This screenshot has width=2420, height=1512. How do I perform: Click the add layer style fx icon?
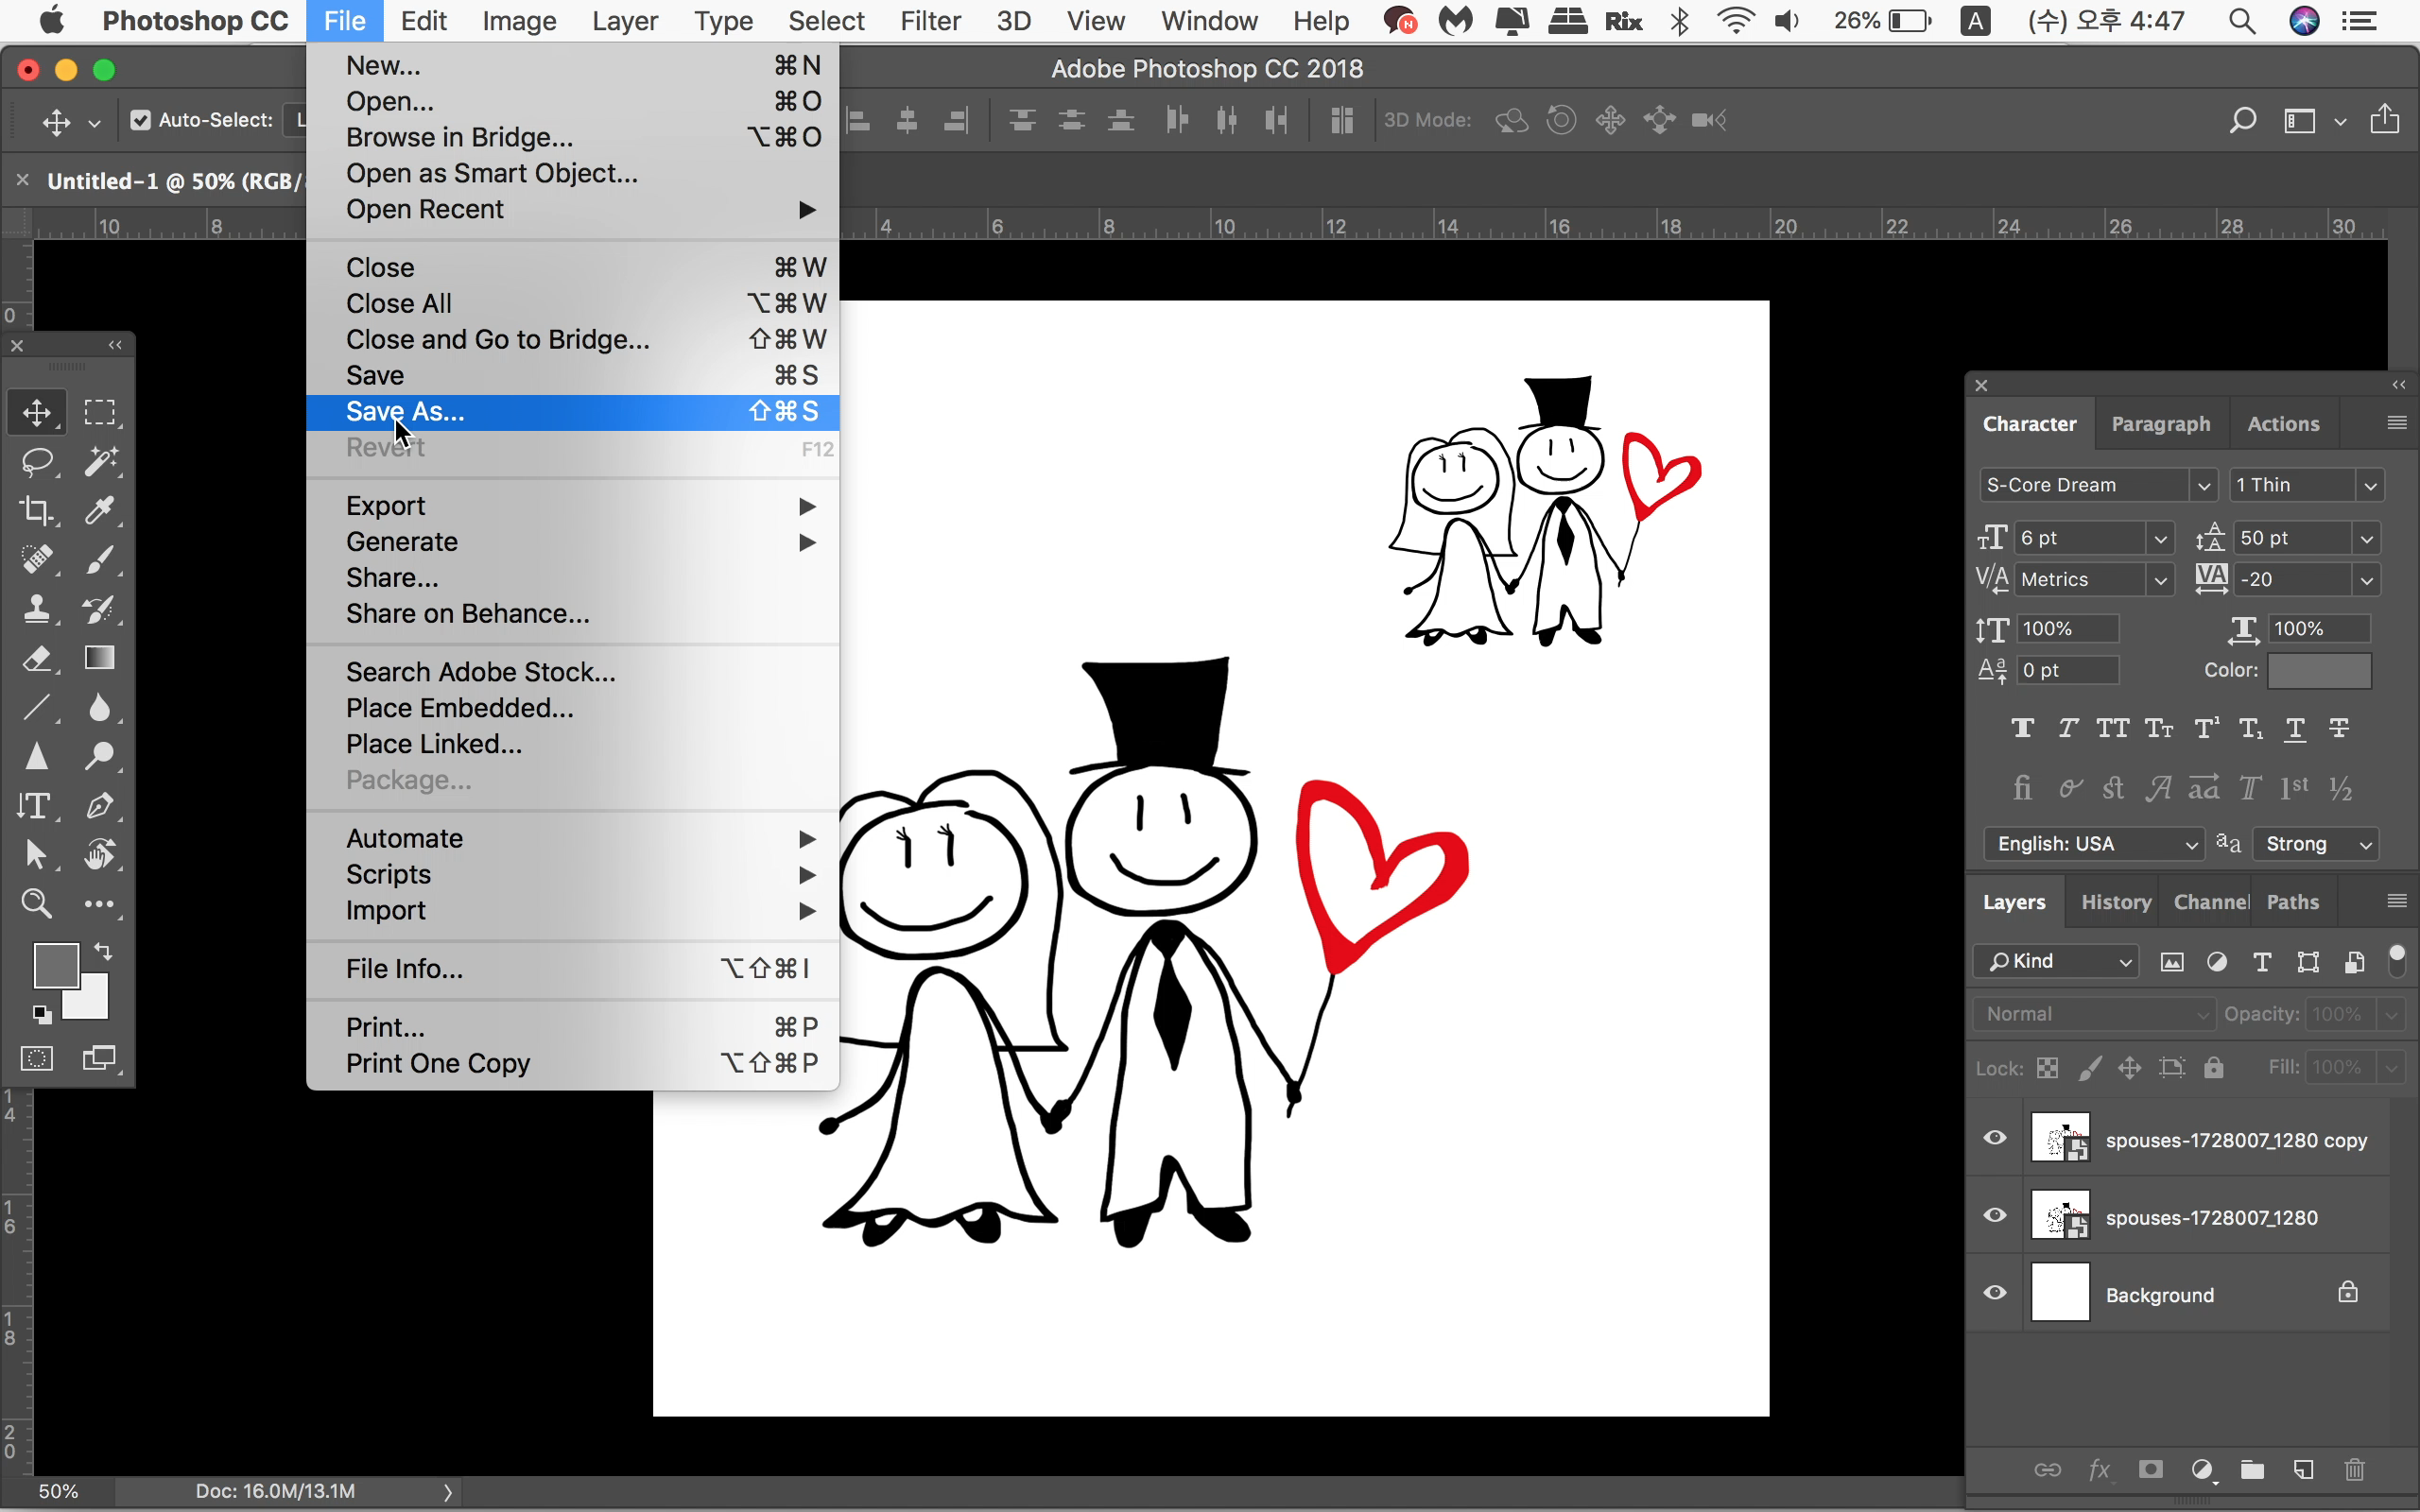click(x=2099, y=1469)
